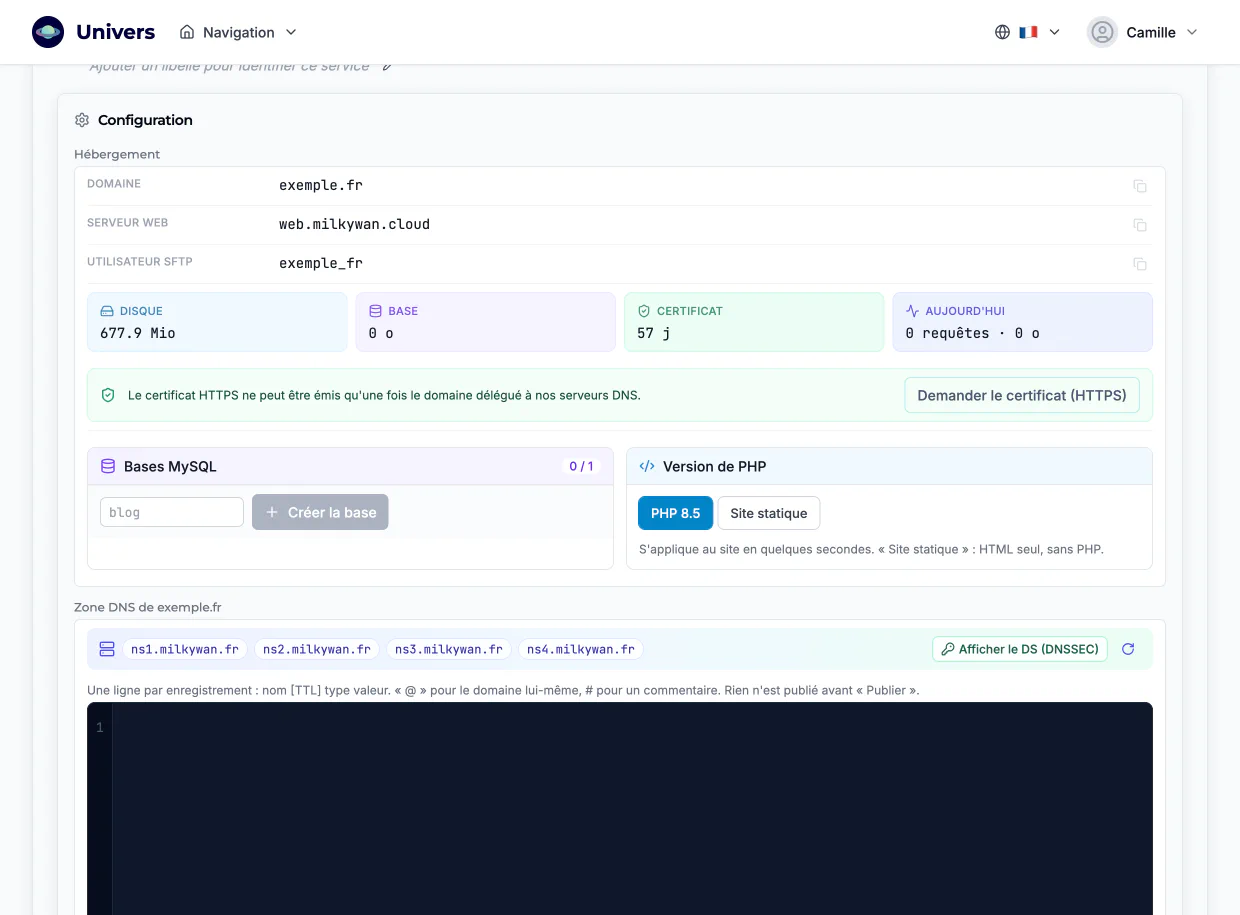Click the ns1.milkywan.fr nameserver chip

pyautogui.click(x=185, y=649)
